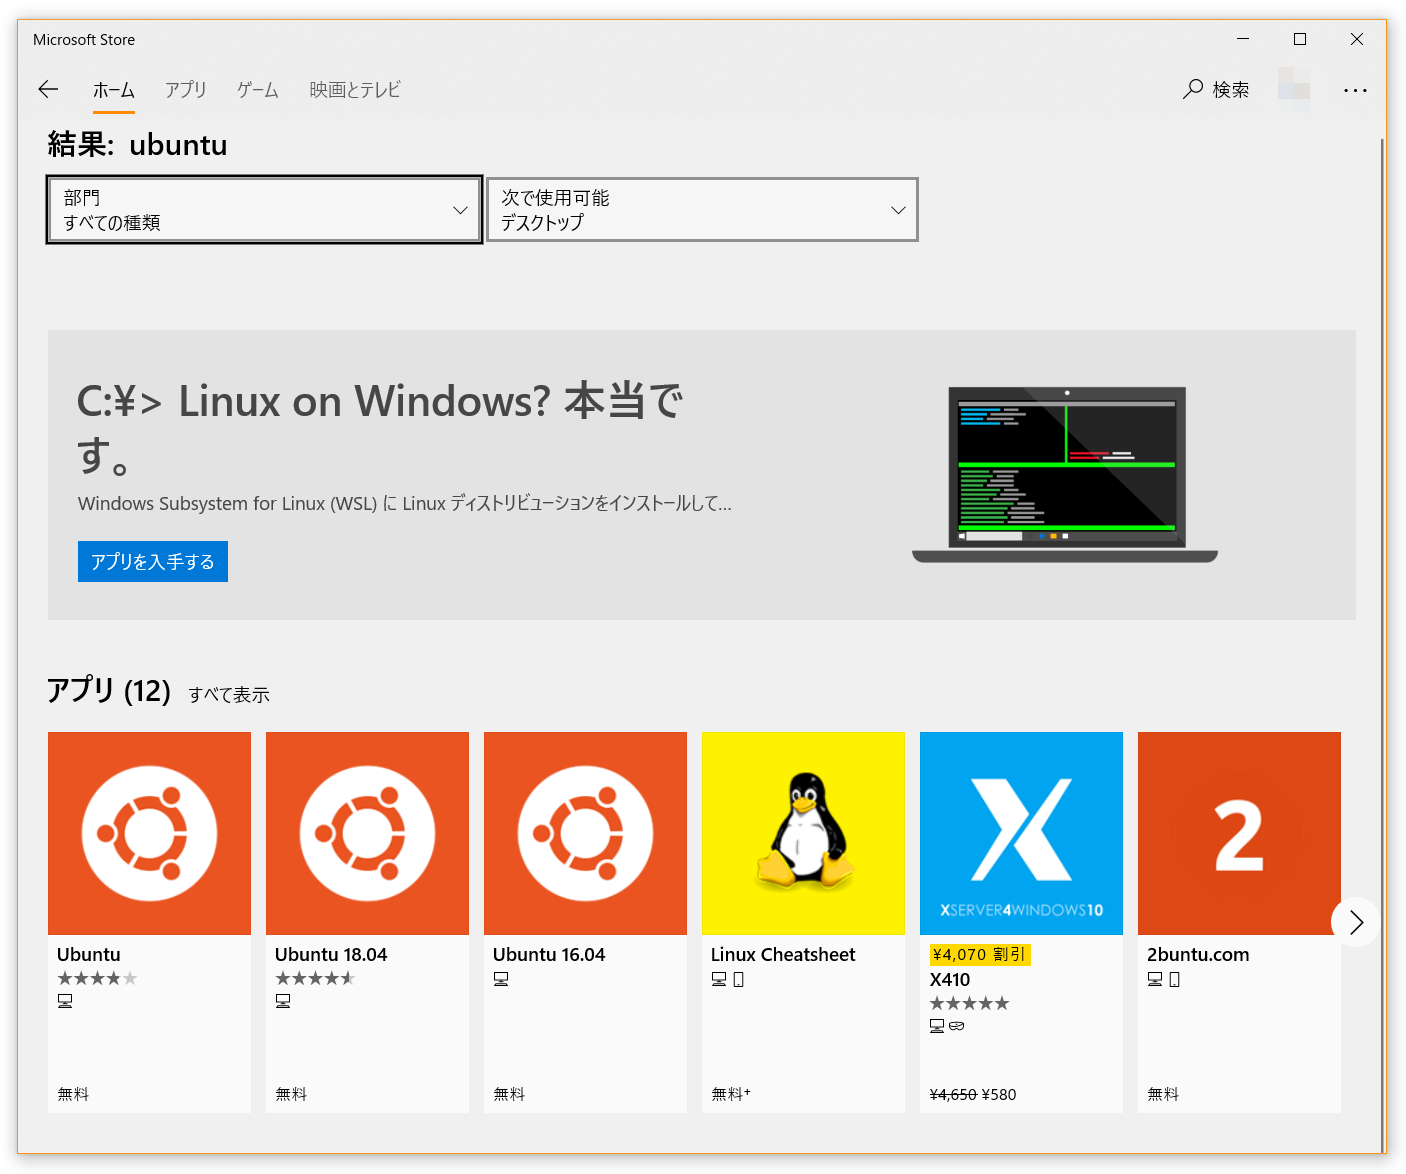The width and height of the screenshot is (1406, 1174).
Task: Expand more apps with the right chevron arrow
Action: click(1356, 922)
